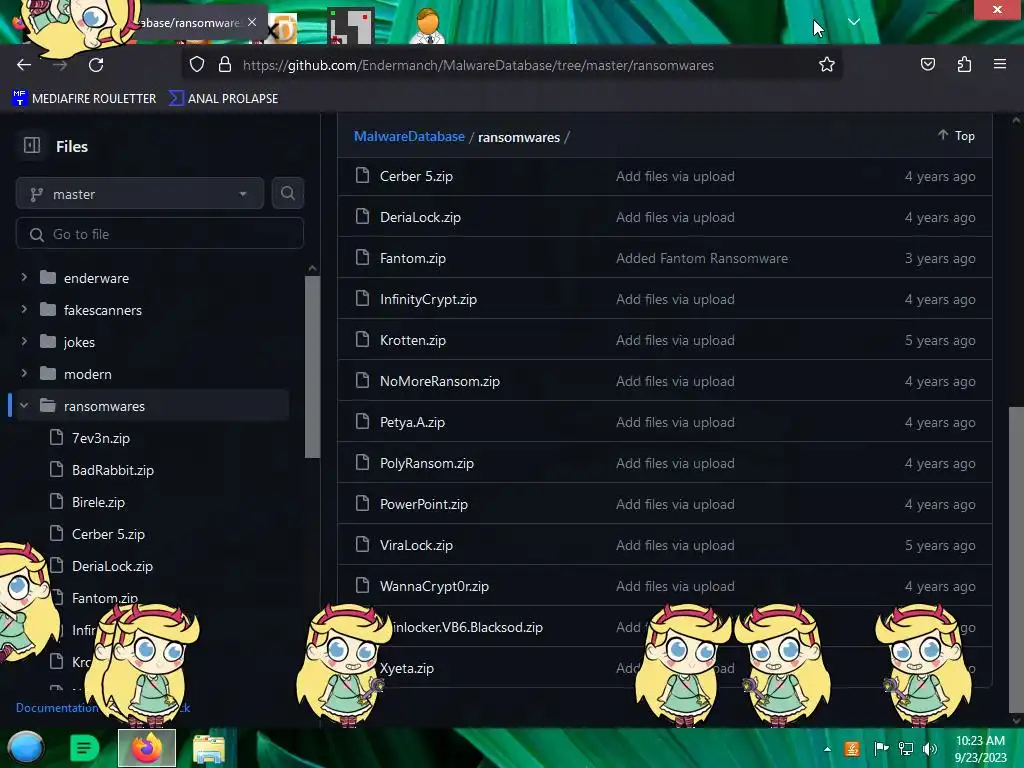Open WannaCrypt0r.zip file entry
This screenshot has height=768, width=1024.
point(434,586)
